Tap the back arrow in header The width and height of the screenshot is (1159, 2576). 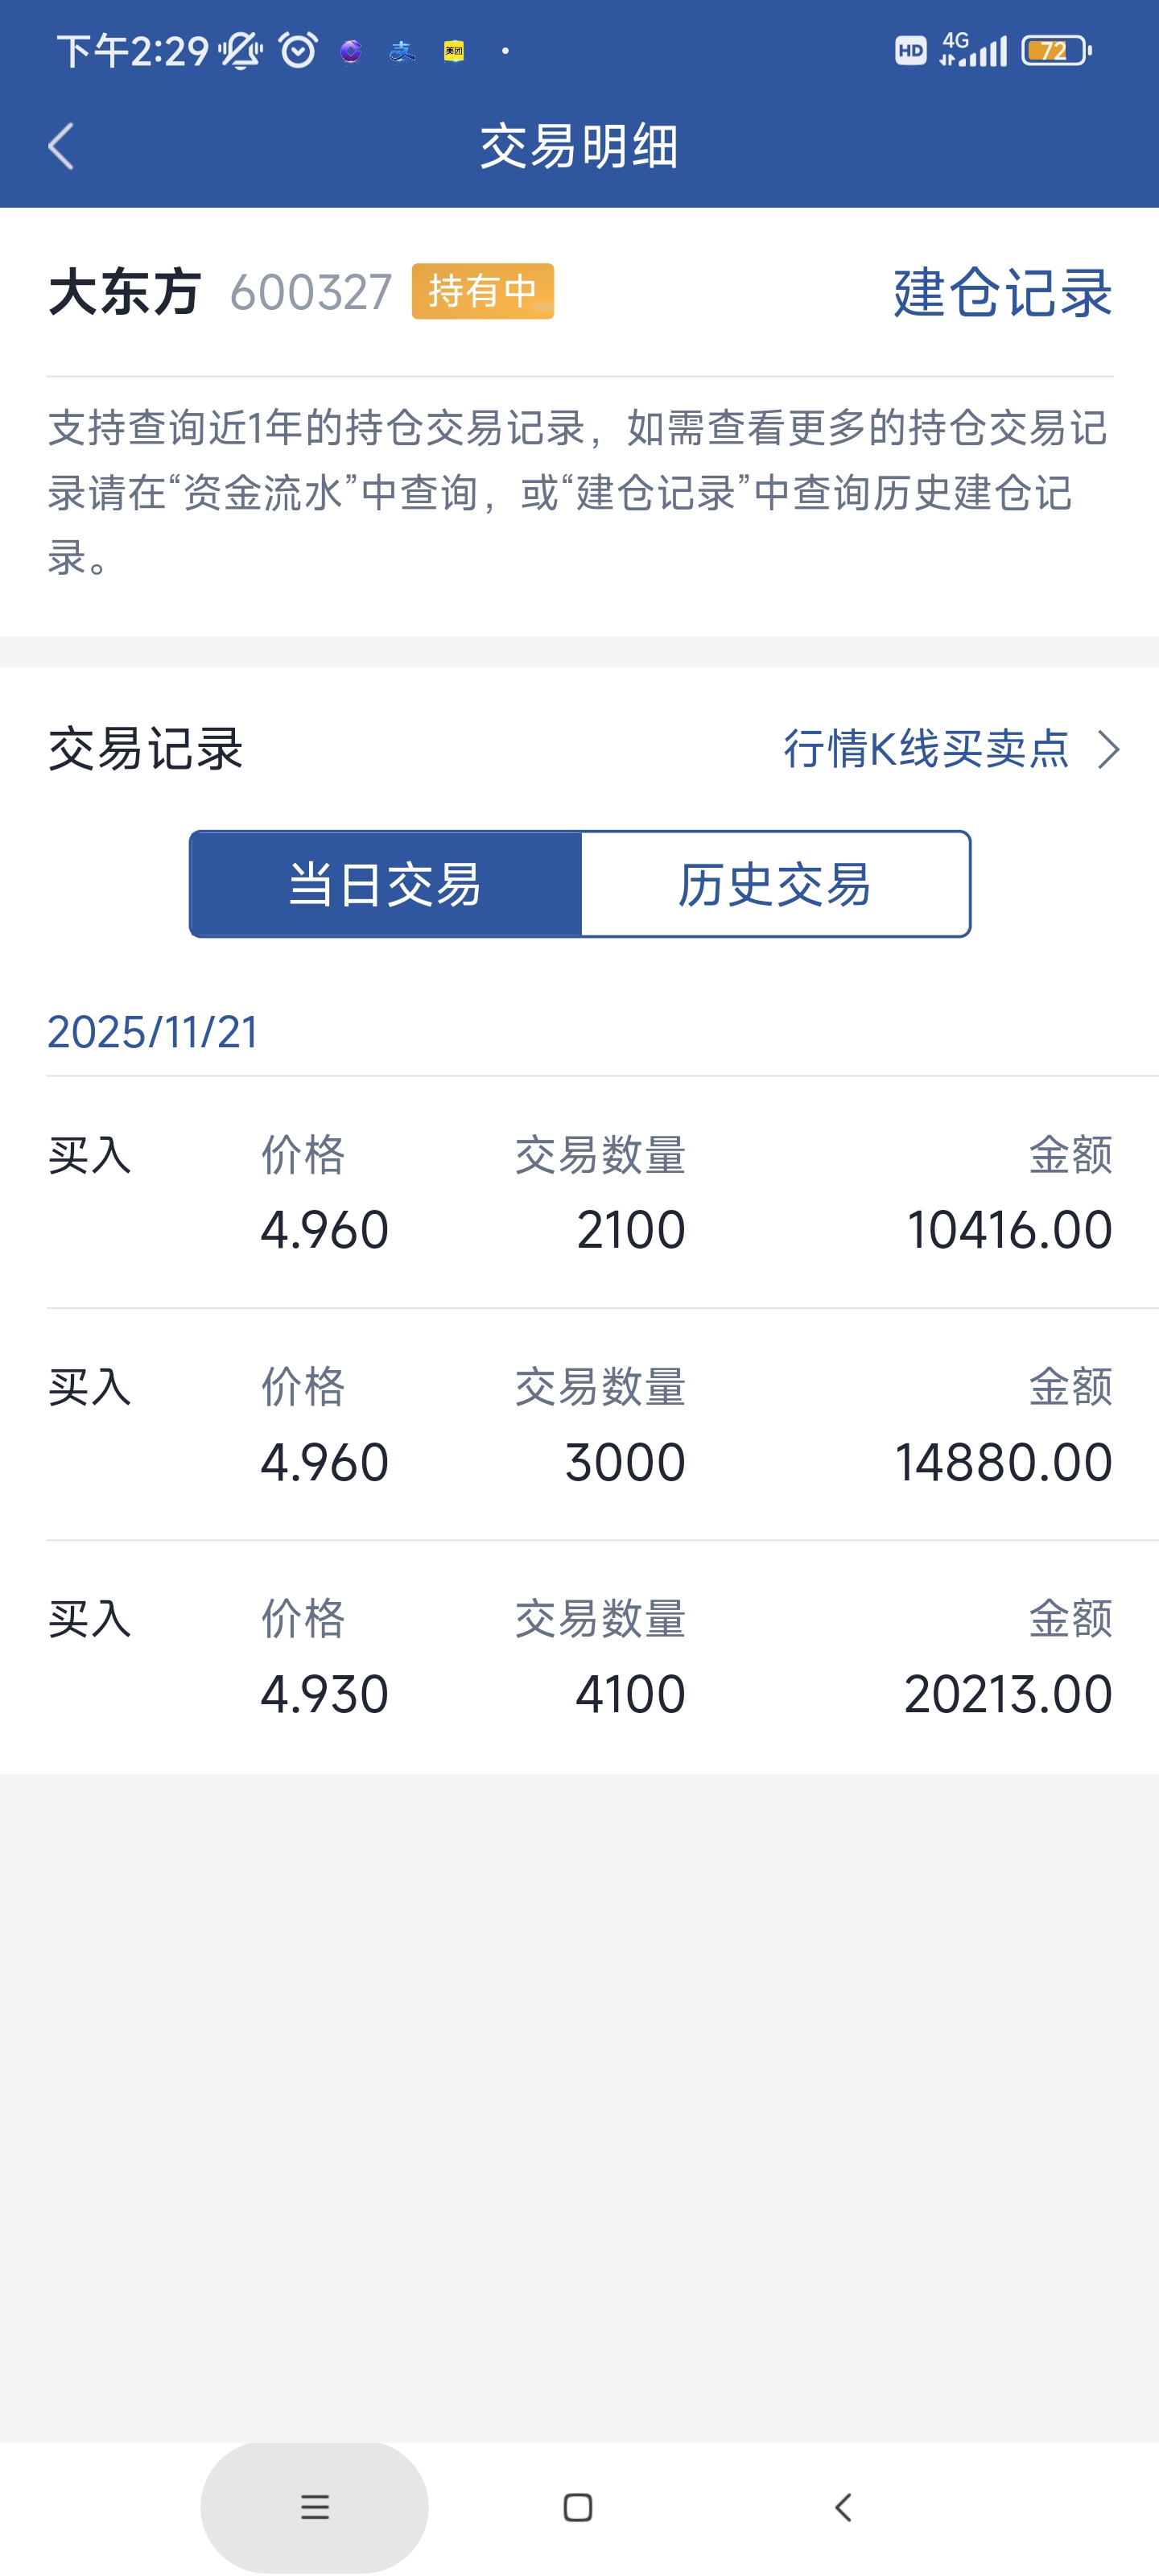(62, 147)
